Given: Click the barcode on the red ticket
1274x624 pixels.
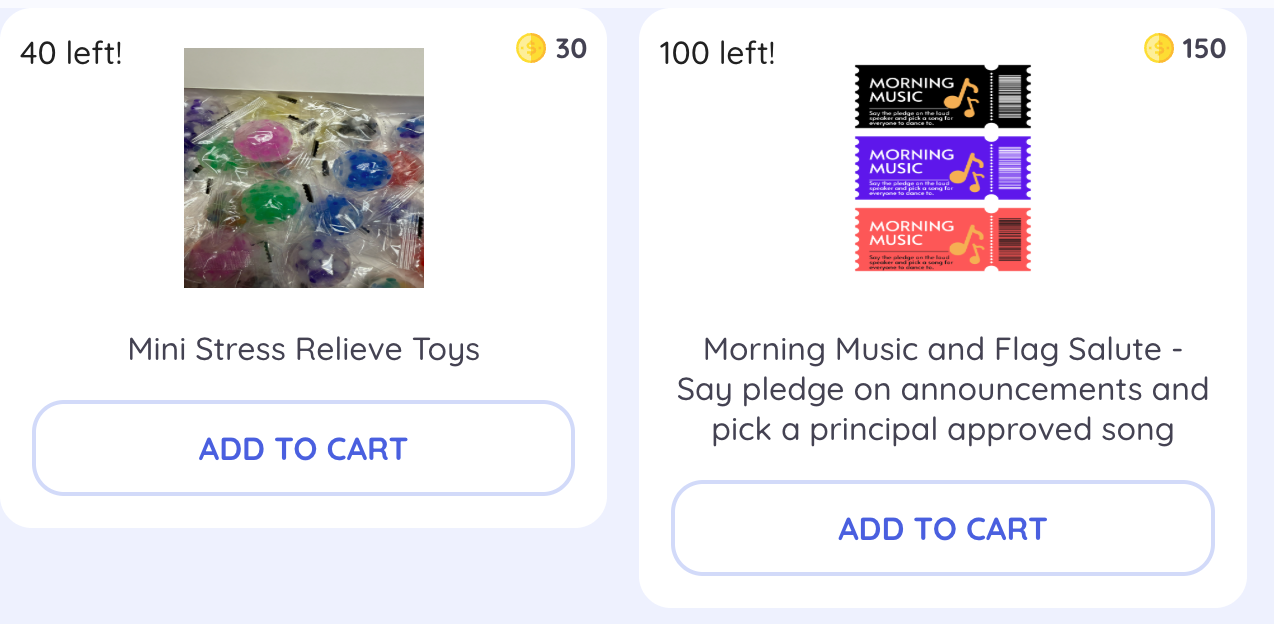Looking at the screenshot, I should [1010, 240].
